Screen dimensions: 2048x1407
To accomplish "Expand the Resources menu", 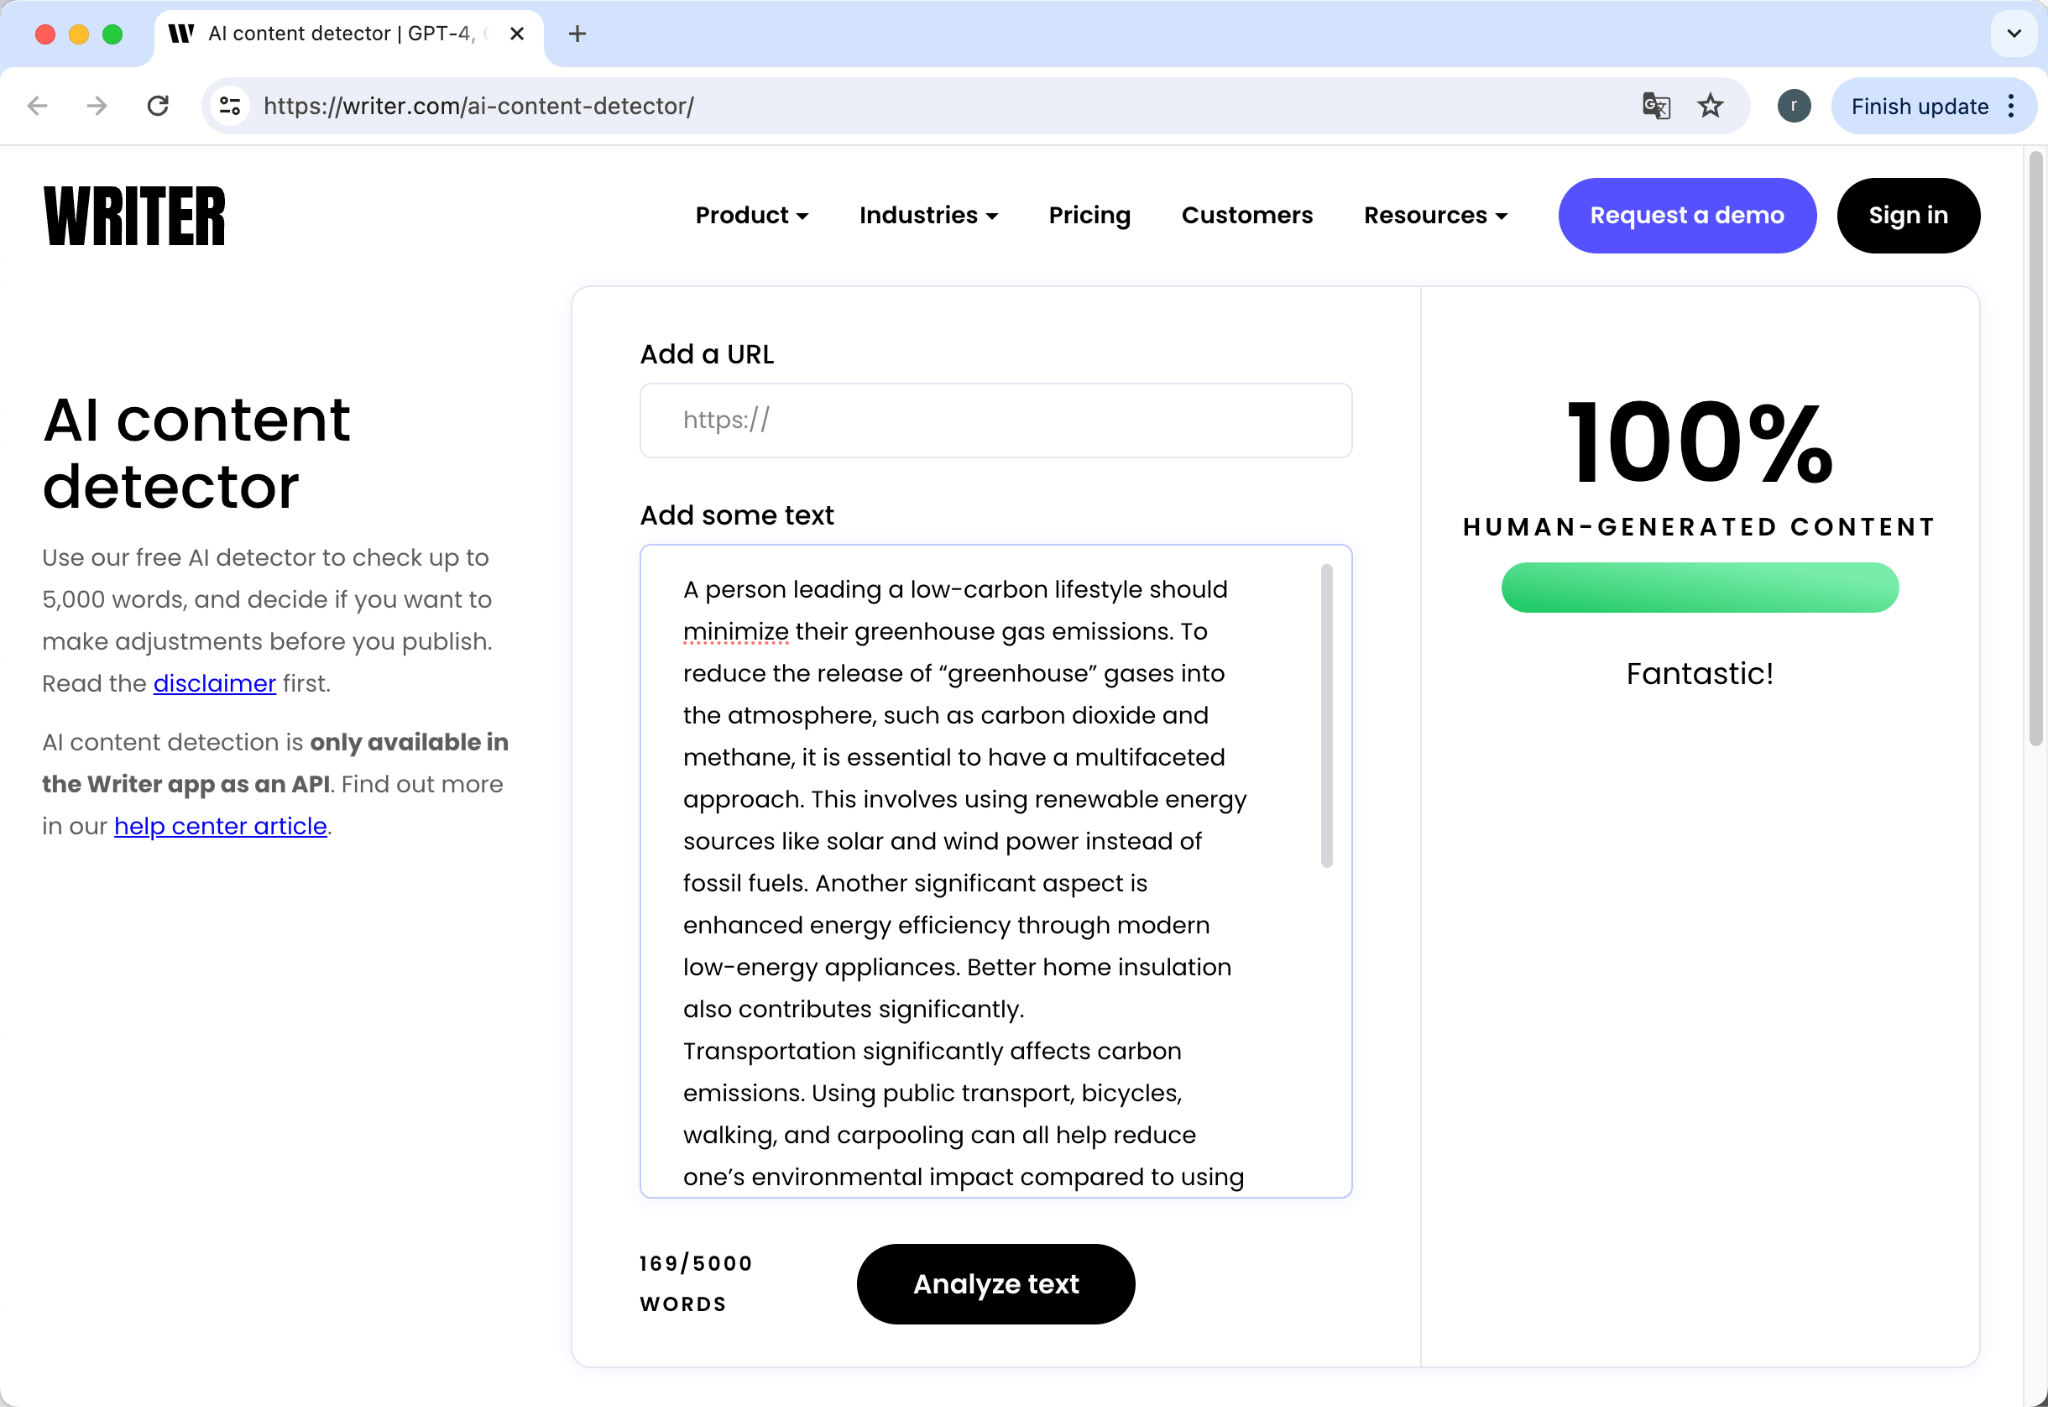I will tap(1436, 215).
